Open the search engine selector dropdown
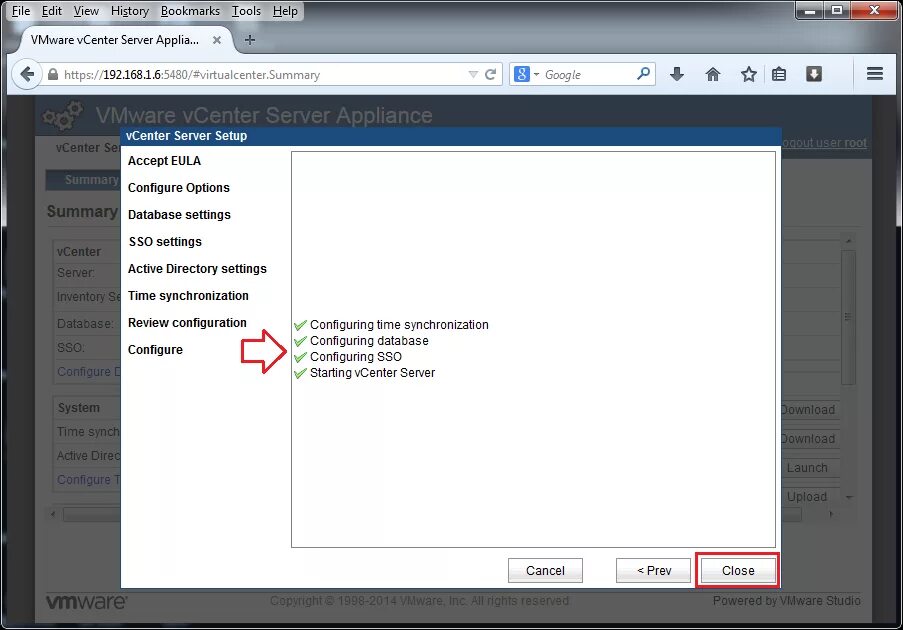 [535, 73]
